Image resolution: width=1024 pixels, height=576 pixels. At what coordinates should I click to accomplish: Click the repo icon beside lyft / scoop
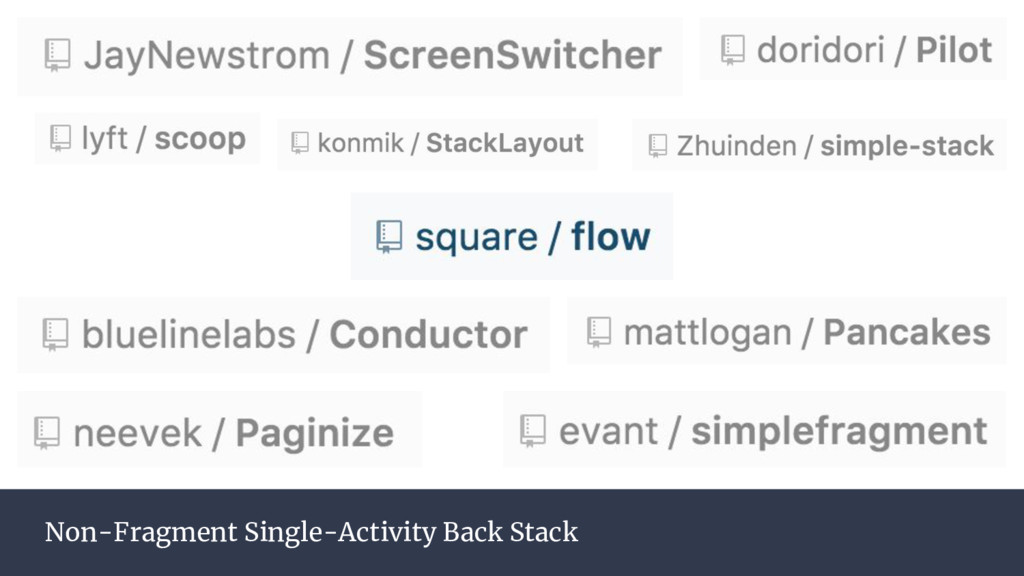pos(60,138)
